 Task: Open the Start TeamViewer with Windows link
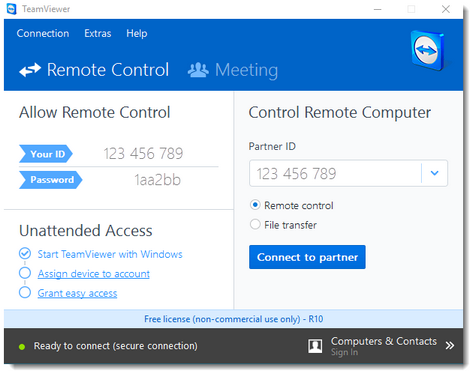point(110,254)
